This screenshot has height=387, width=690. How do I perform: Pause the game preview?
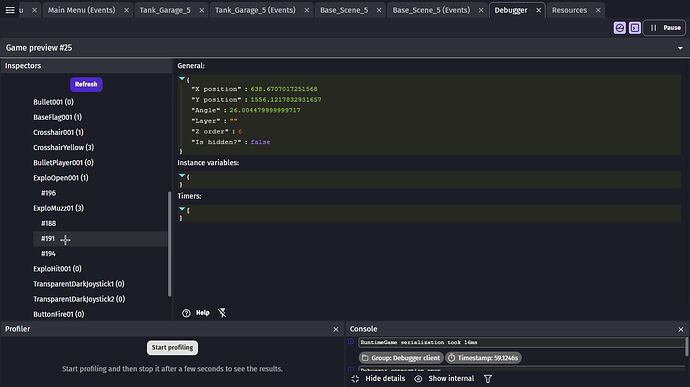pos(665,28)
